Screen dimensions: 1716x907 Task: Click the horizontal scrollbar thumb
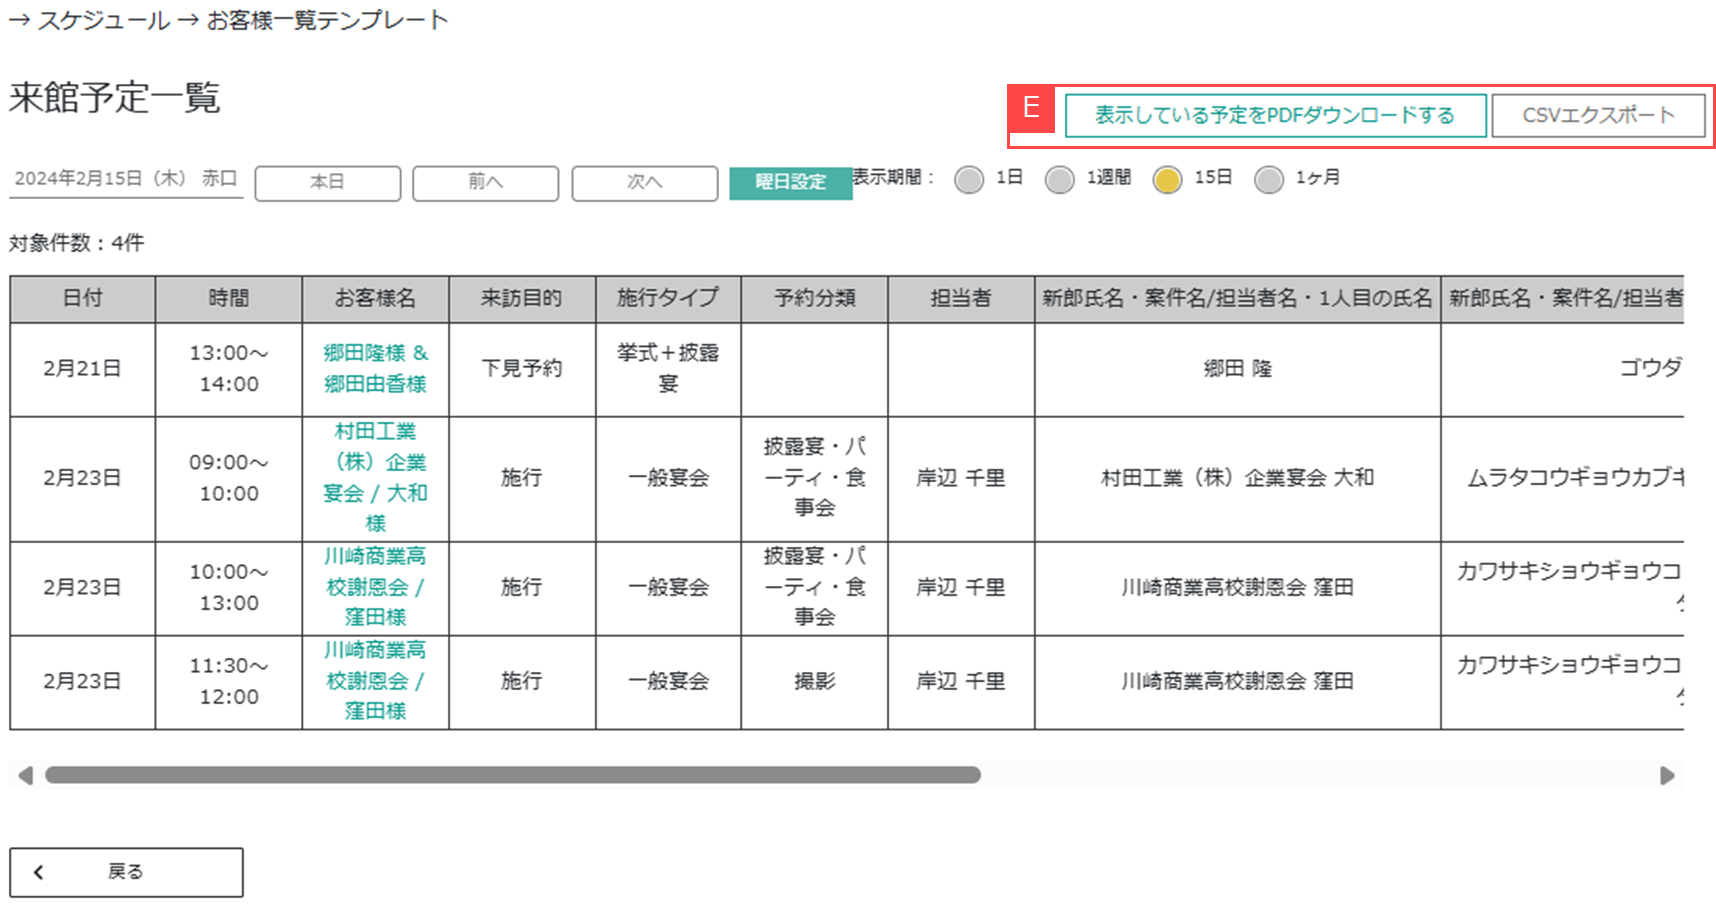(x=512, y=775)
